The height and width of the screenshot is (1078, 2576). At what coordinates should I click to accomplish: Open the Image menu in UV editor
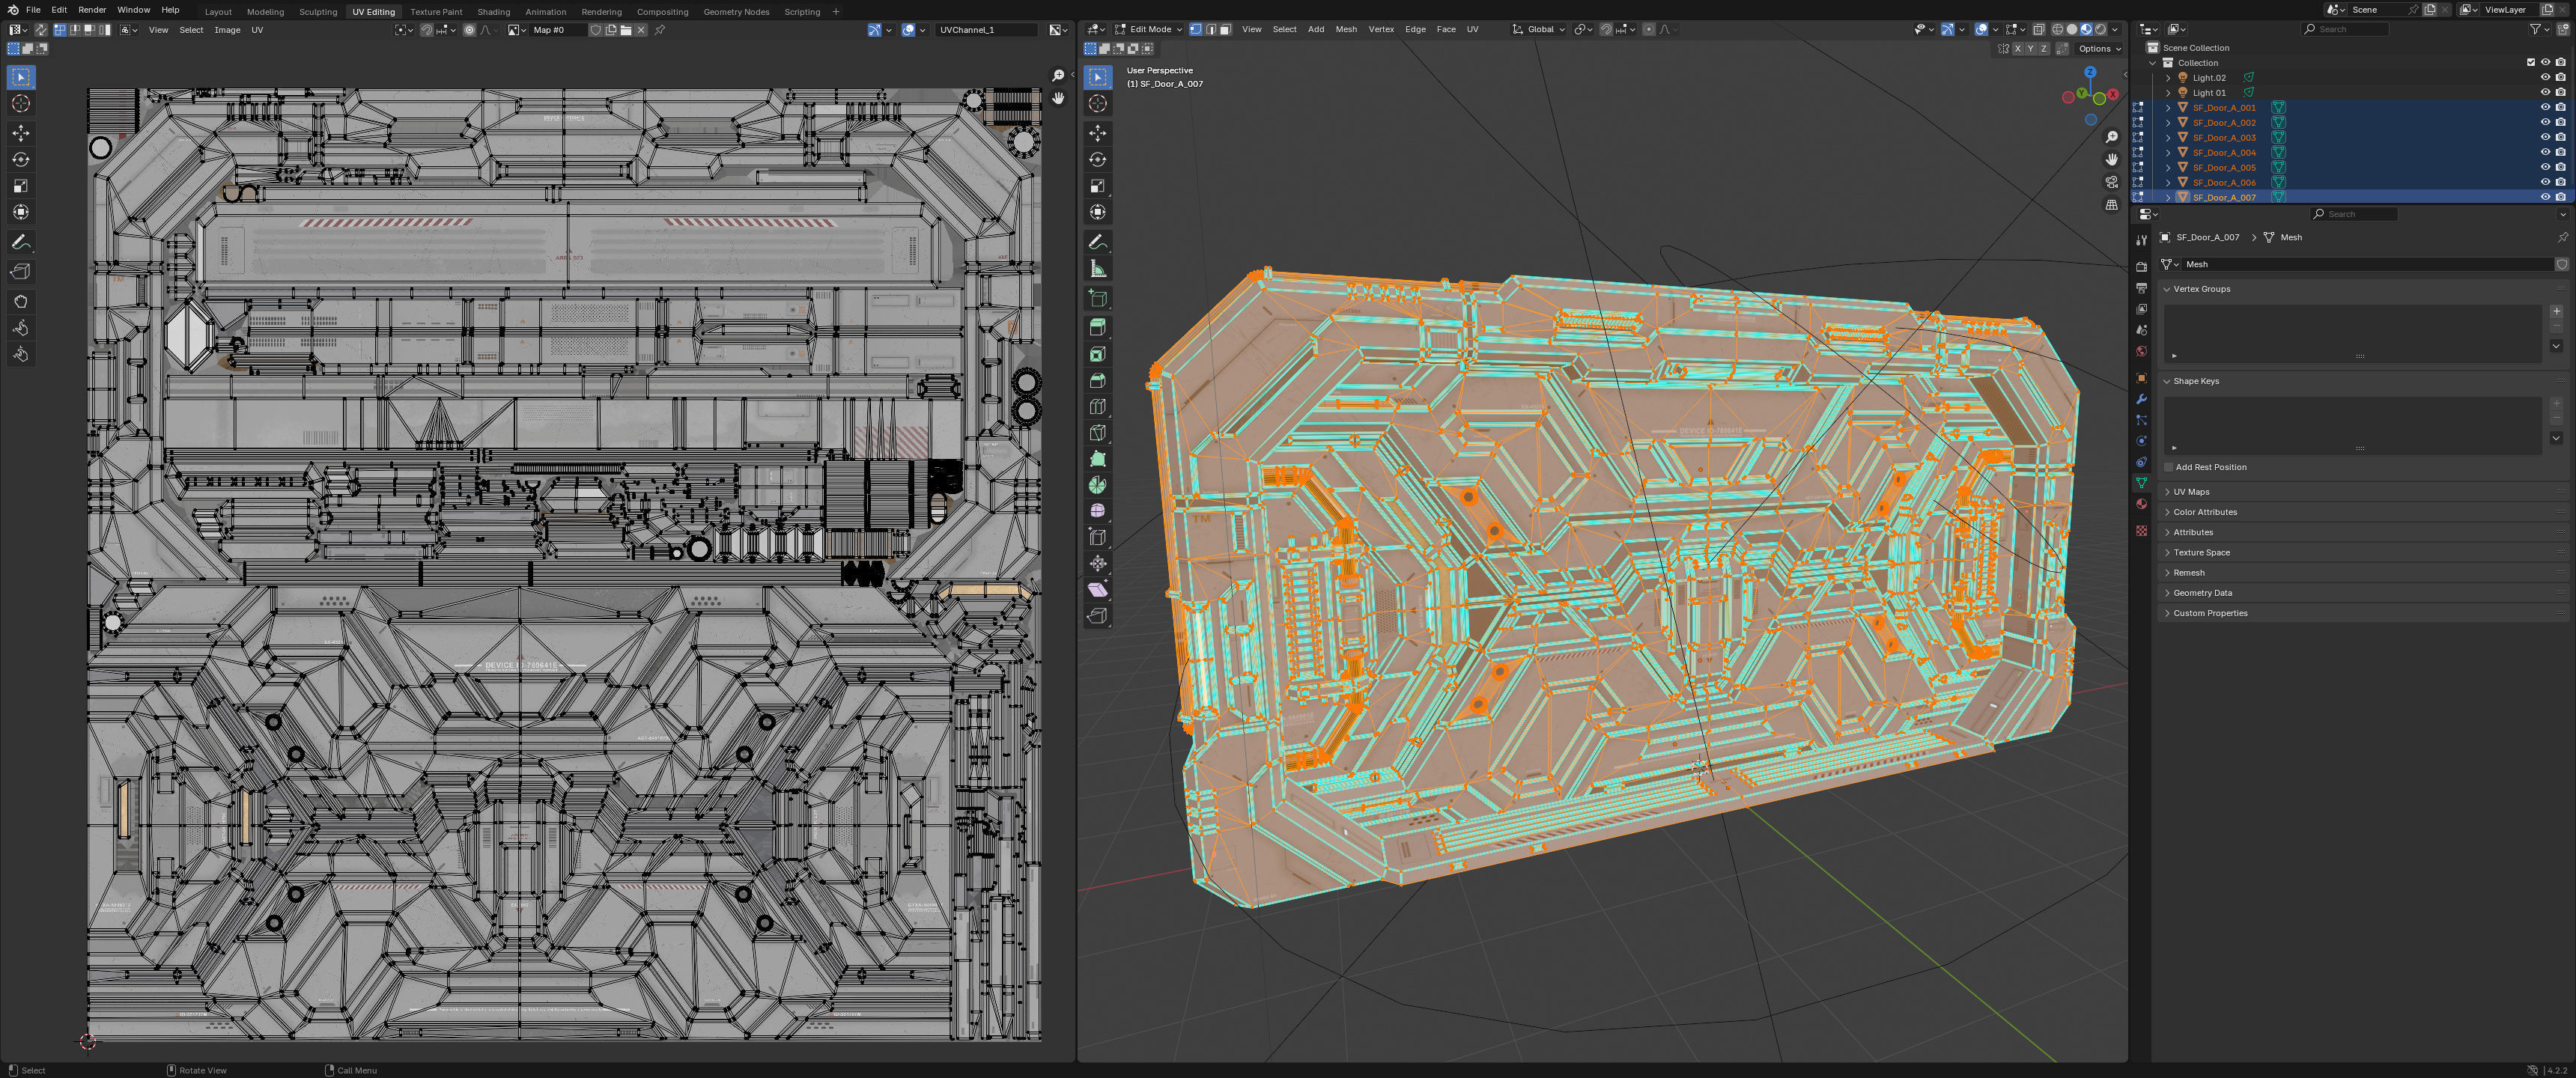click(x=227, y=30)
